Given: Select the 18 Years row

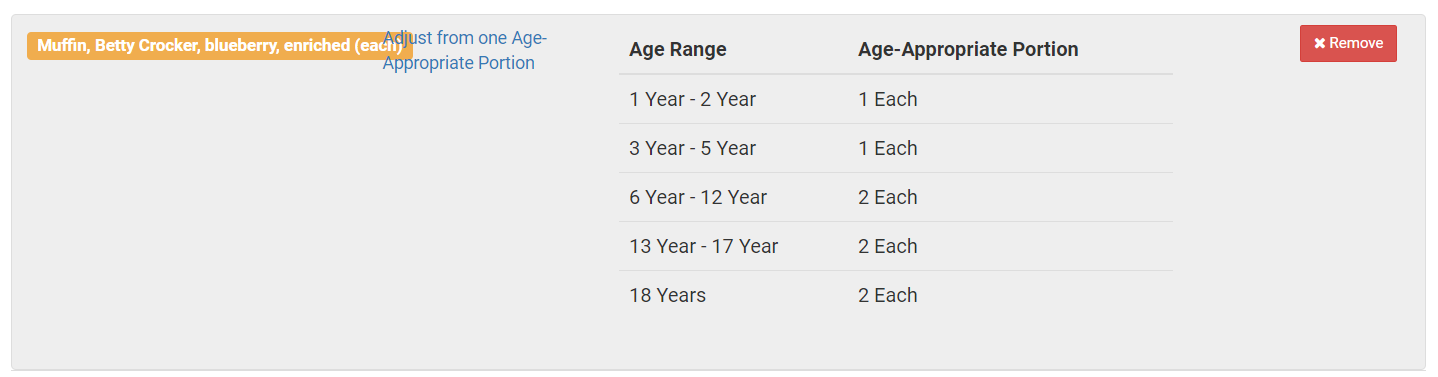Looking at the screenshot, I should [896, 295].
